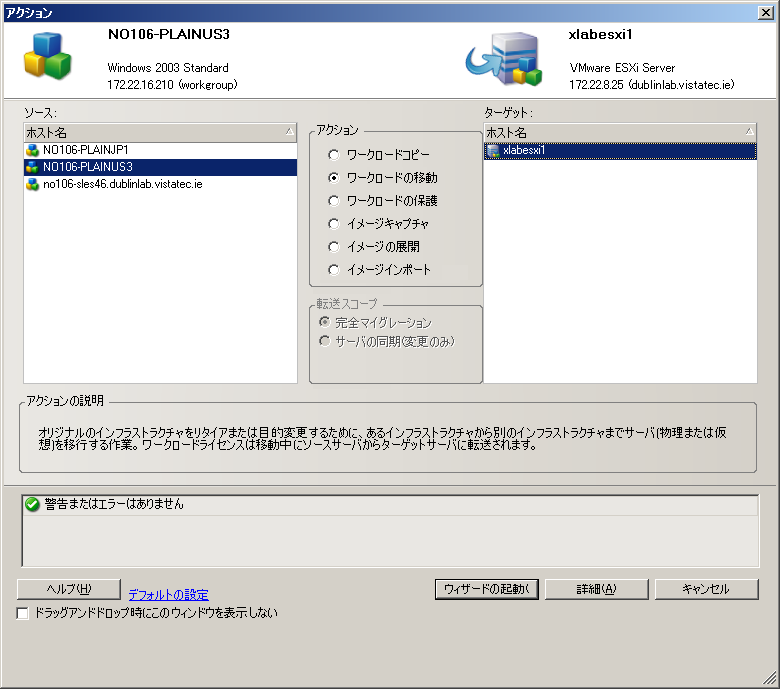Select the イメージキャプチャ radio button
The image size is (780, 689).
334,224
